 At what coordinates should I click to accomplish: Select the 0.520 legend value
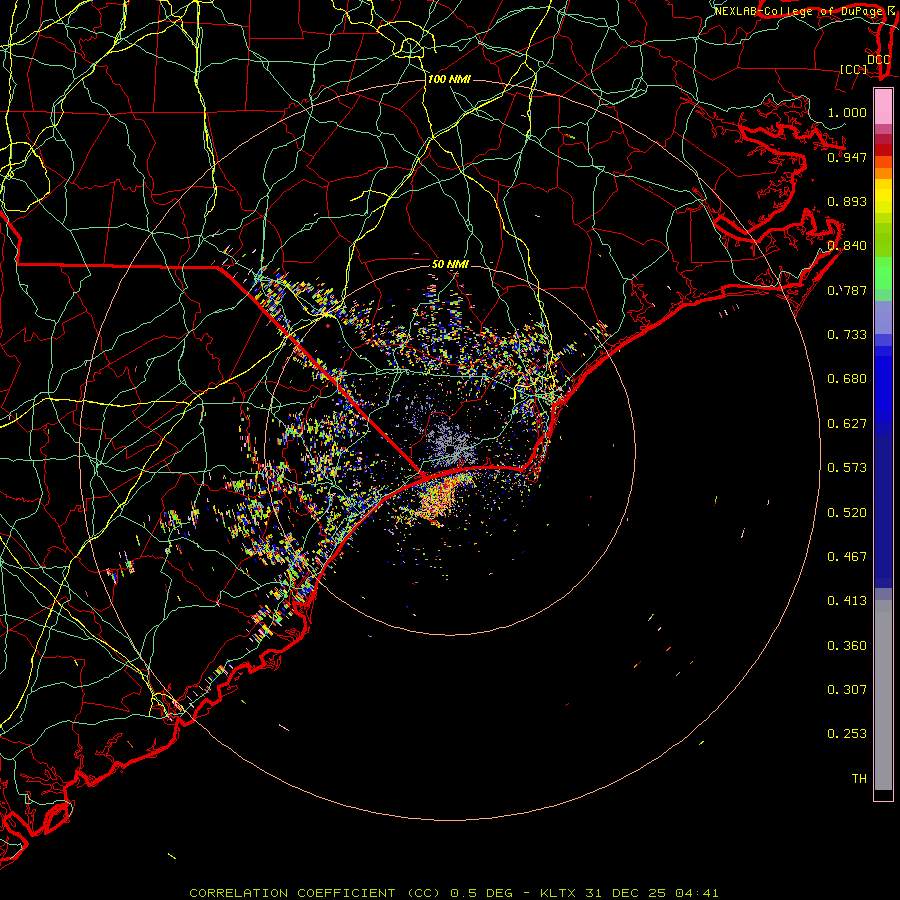(x=847, y=512)
